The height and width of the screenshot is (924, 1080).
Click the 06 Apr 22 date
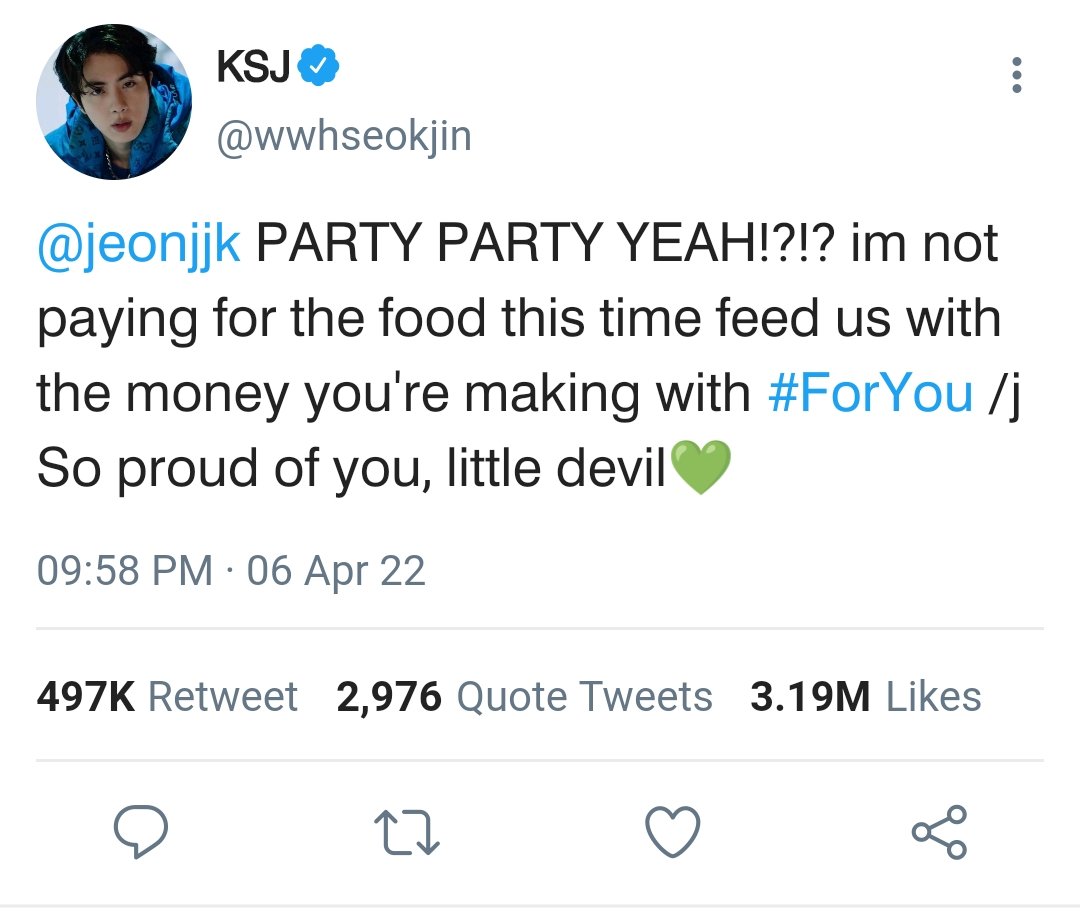(x=336, y=571)
